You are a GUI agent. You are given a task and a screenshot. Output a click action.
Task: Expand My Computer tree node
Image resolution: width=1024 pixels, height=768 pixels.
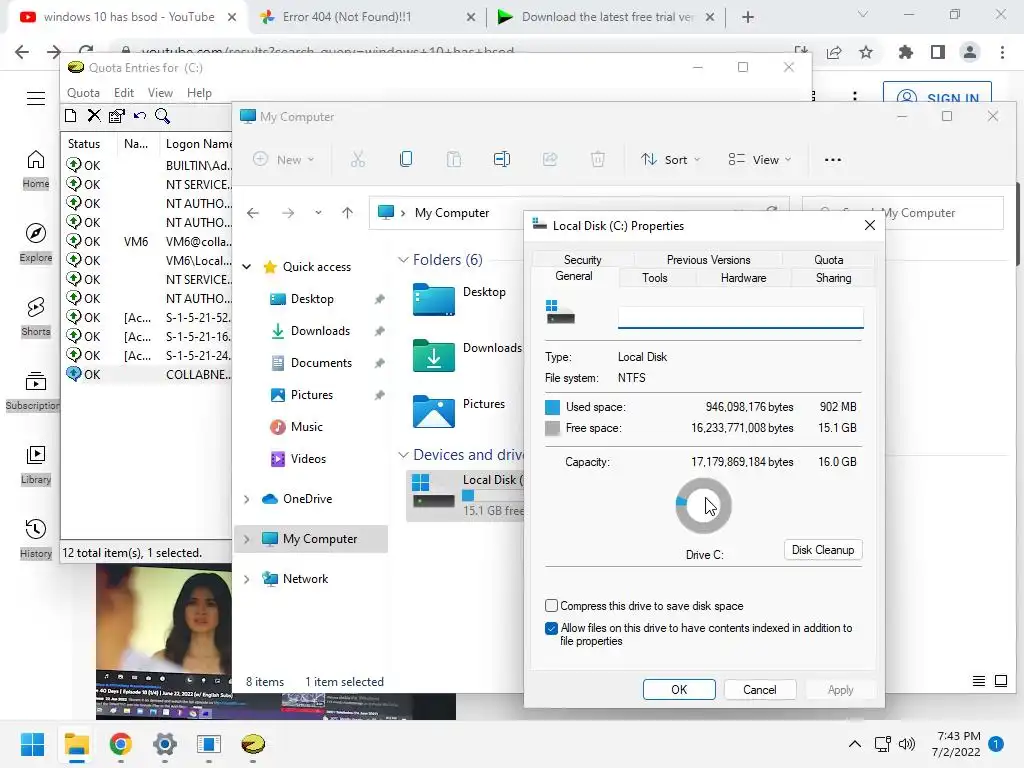click(247, 539)
